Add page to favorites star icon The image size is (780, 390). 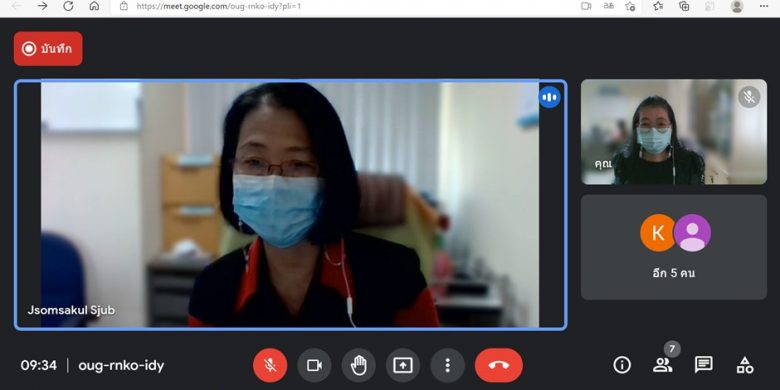click(630, 6)
